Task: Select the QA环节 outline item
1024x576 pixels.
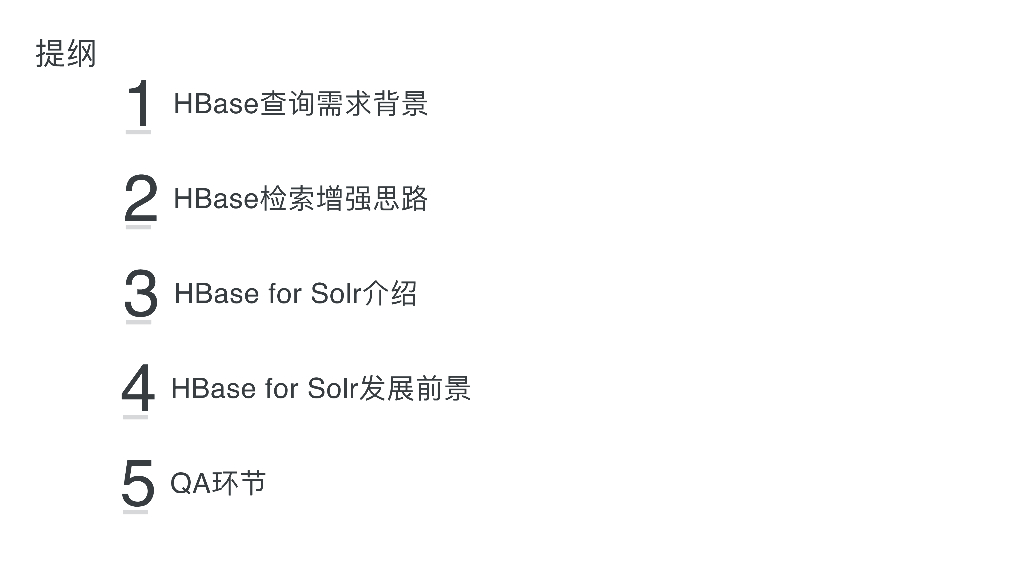Action: (x=218, y=483)
